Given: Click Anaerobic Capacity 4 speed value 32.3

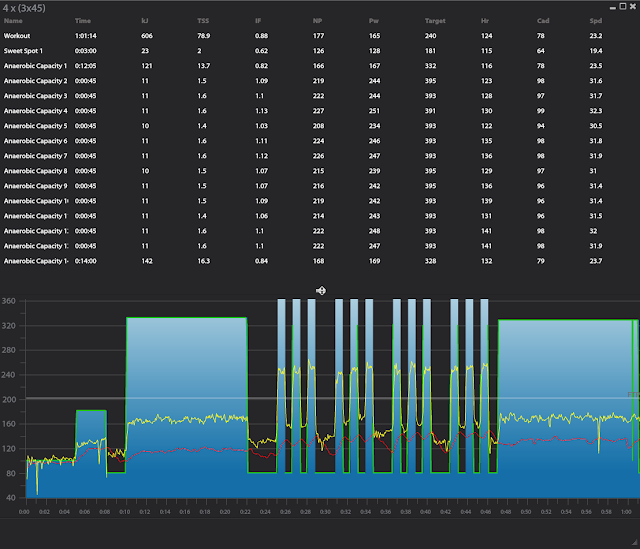Looking at the screenshot, I should coord(596,111).
